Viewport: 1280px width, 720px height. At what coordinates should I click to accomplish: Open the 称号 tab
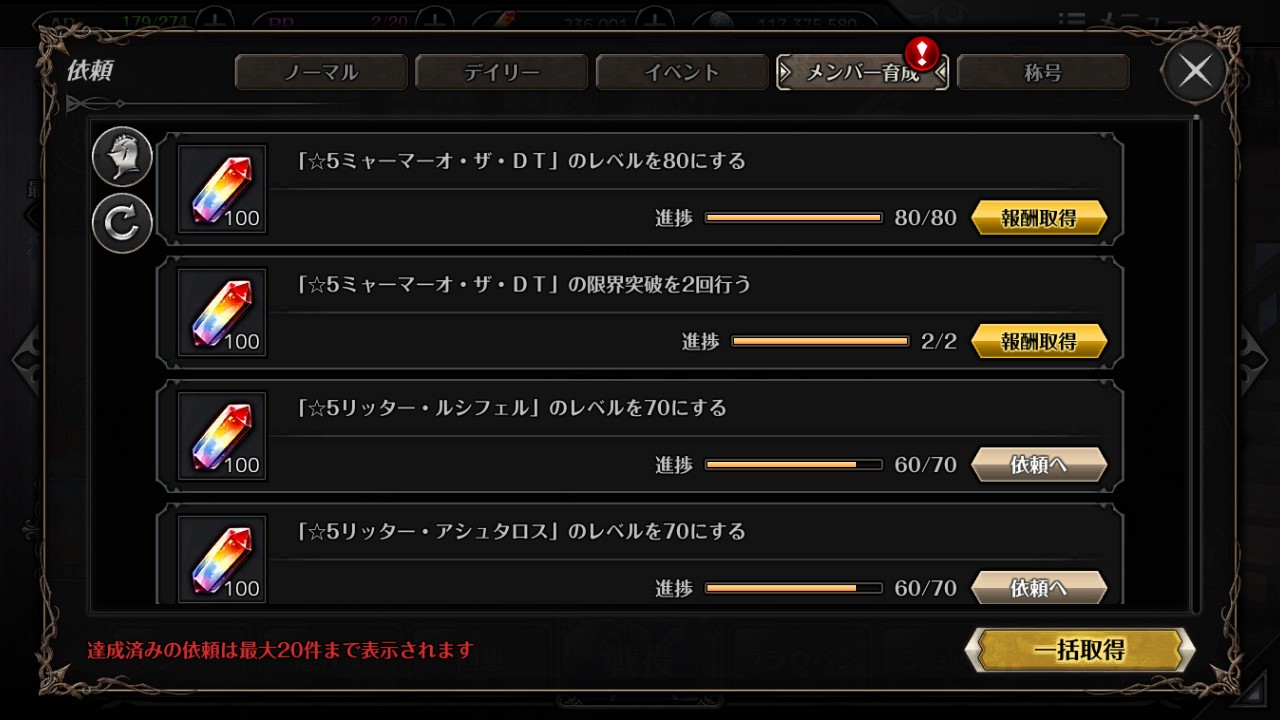[x=1043, y=73]
